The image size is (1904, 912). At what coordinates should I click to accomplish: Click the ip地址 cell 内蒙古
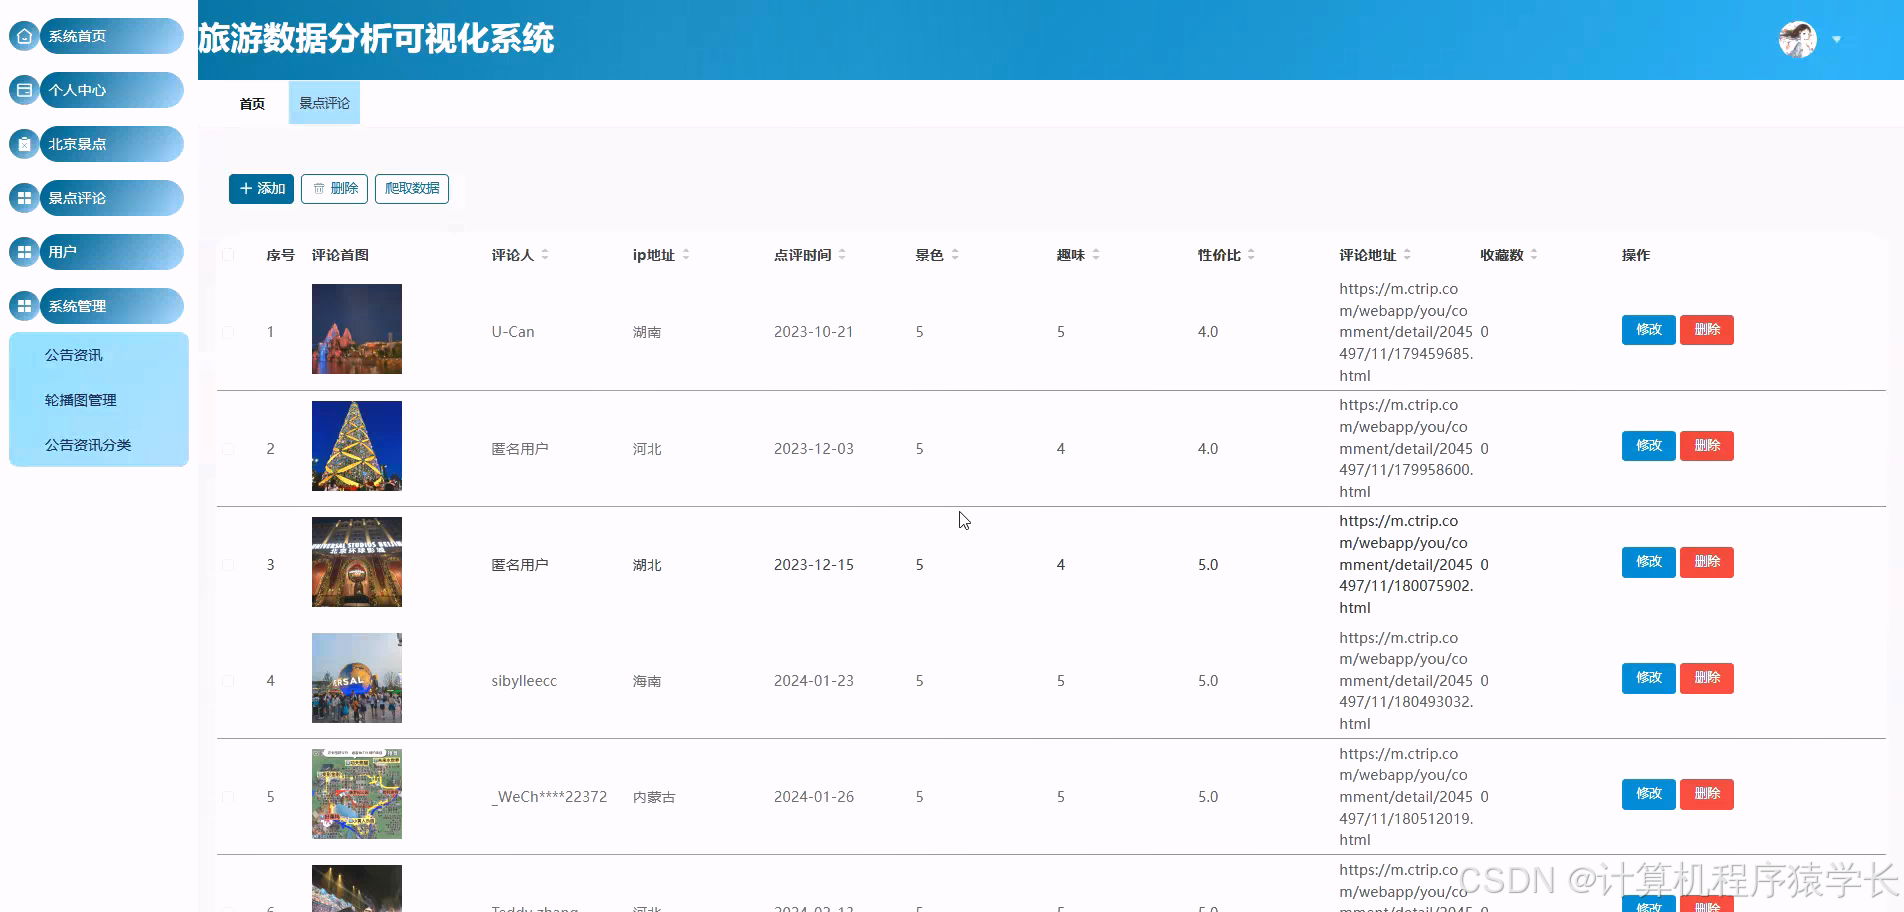(654, 797)
